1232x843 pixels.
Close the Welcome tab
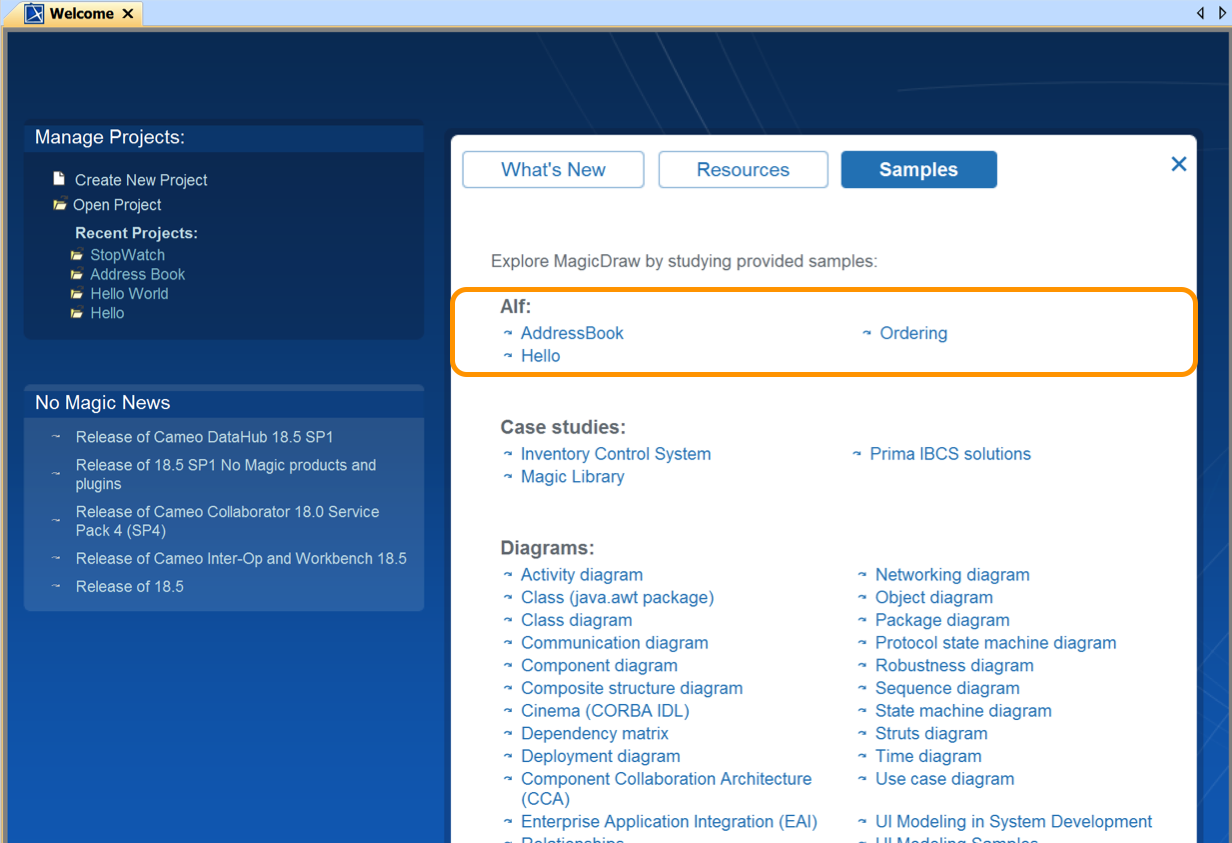pyautogui.click(x=127, y=14)
